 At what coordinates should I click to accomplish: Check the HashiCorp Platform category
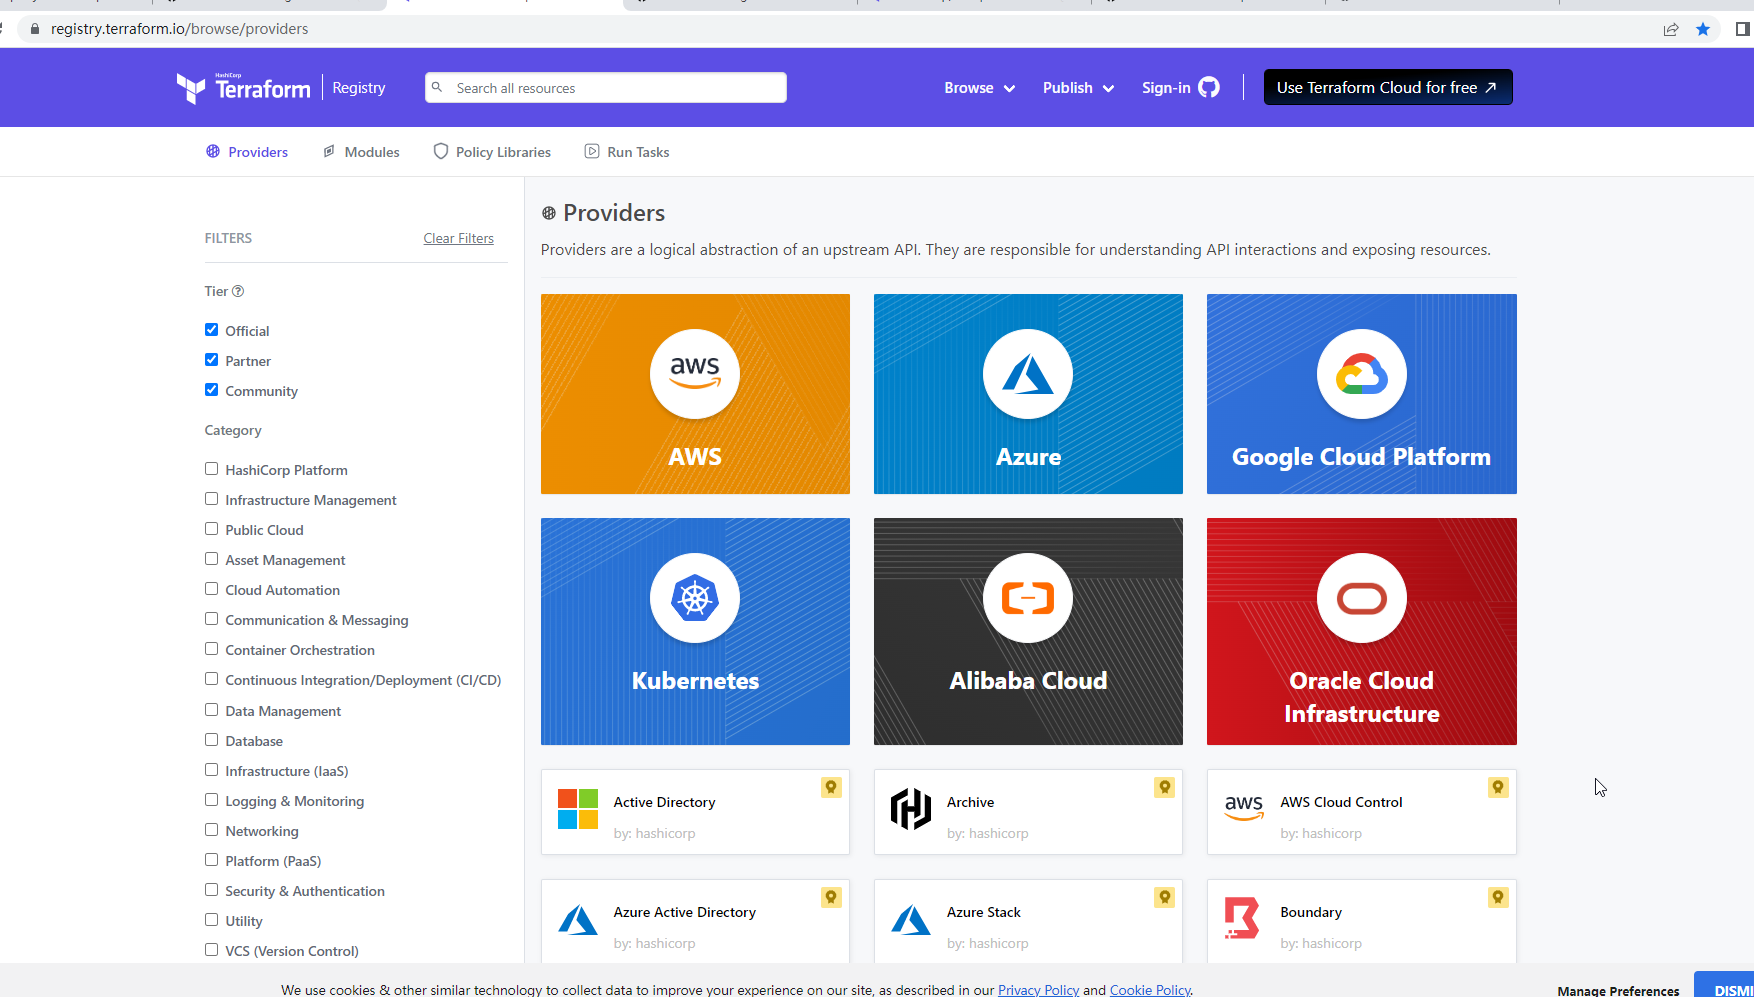pyautogui.click(x=211, y=469)
